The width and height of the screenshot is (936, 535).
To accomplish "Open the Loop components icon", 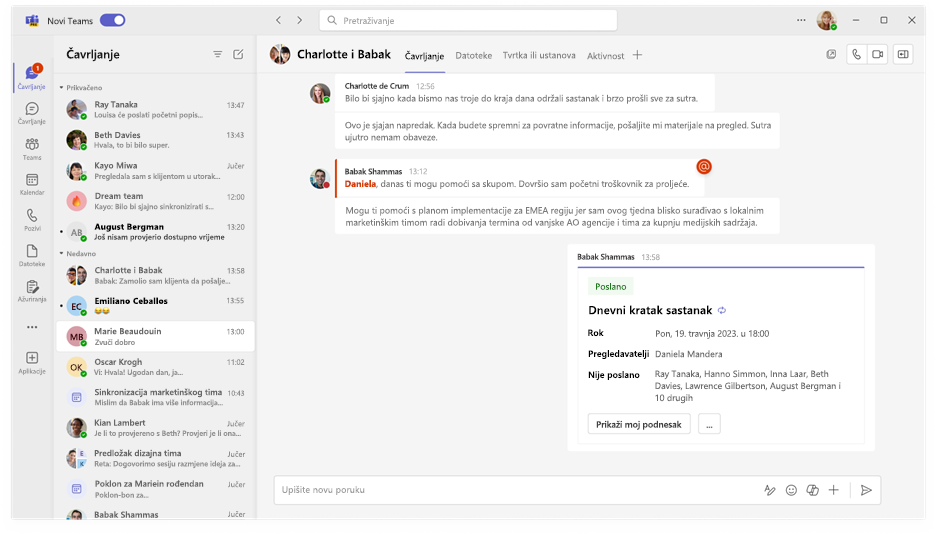I will 812,490.
